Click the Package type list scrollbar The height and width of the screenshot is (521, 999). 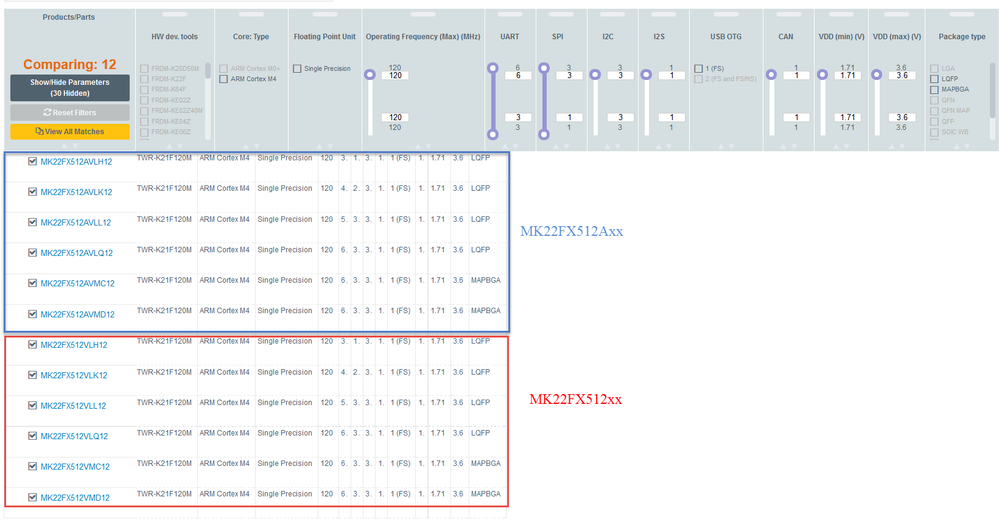pyautogui.click(x=992, y=90)
